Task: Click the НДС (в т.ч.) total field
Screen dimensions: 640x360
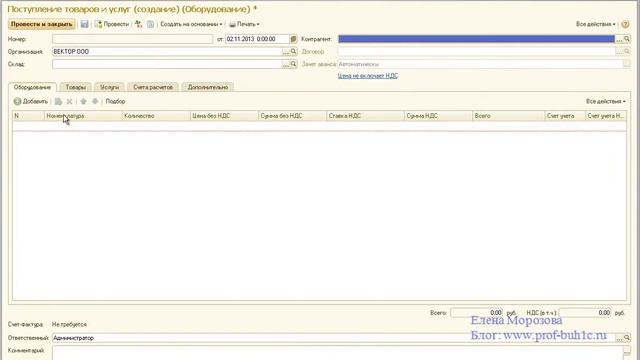Action: [x=585, y=313]
